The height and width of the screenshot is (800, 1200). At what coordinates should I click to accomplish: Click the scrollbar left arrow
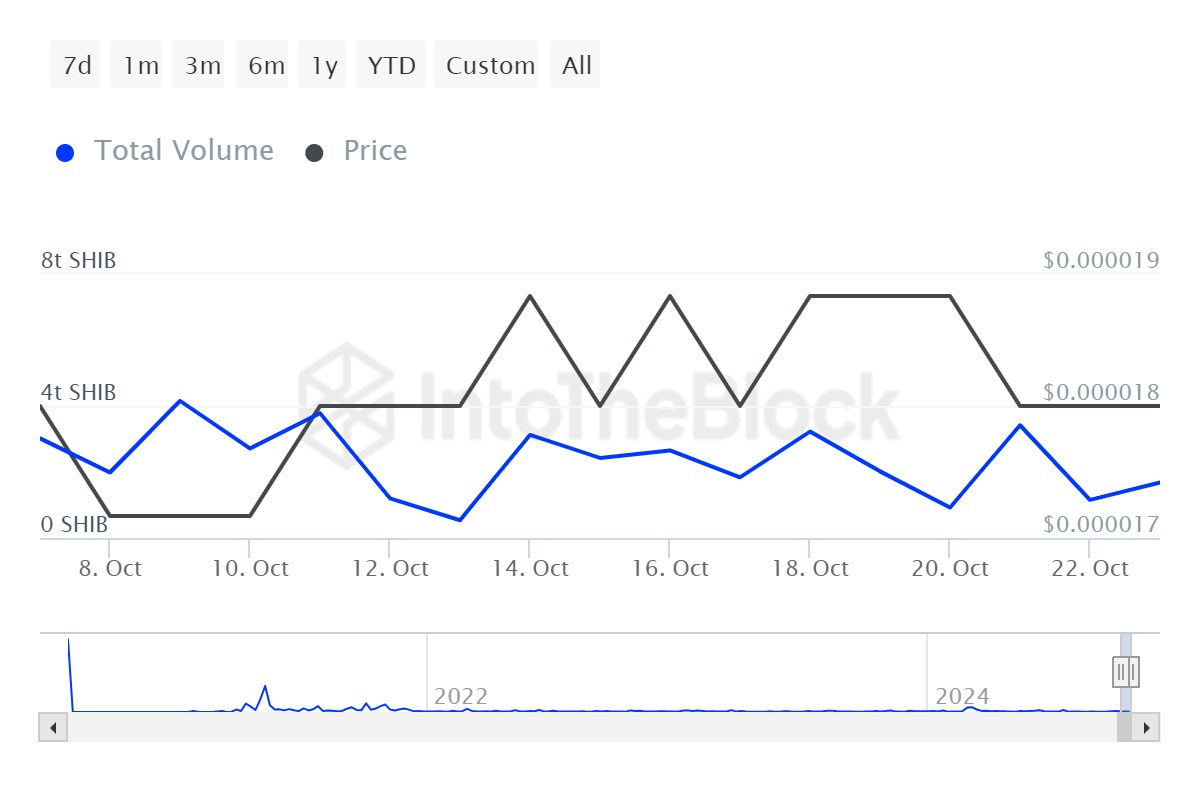pos(52,727)
